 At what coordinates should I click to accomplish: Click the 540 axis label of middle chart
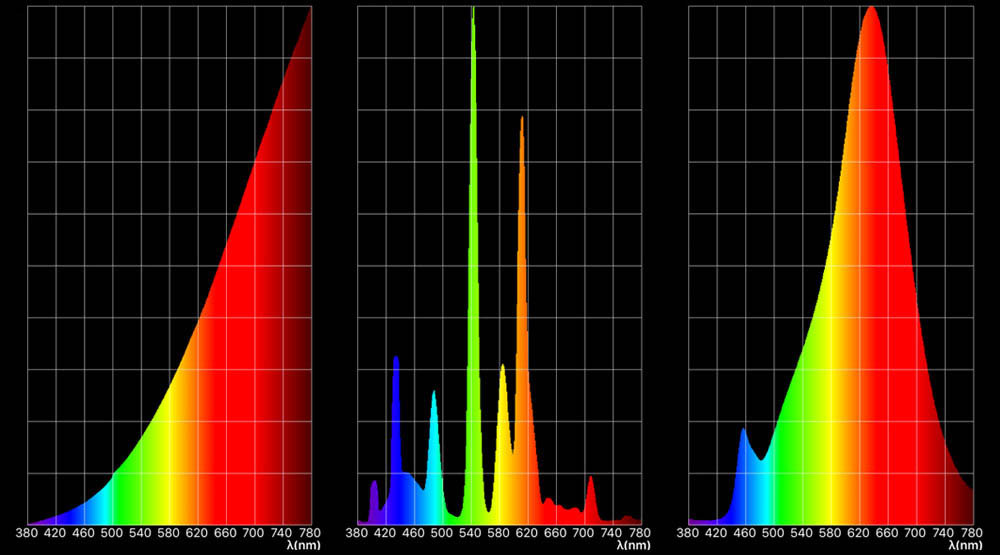[472, 533]
